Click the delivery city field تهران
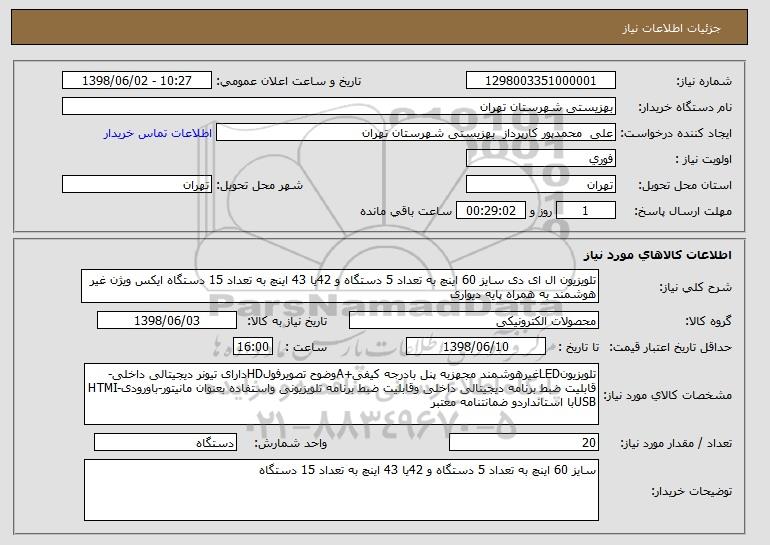 (x=137, y=185)
